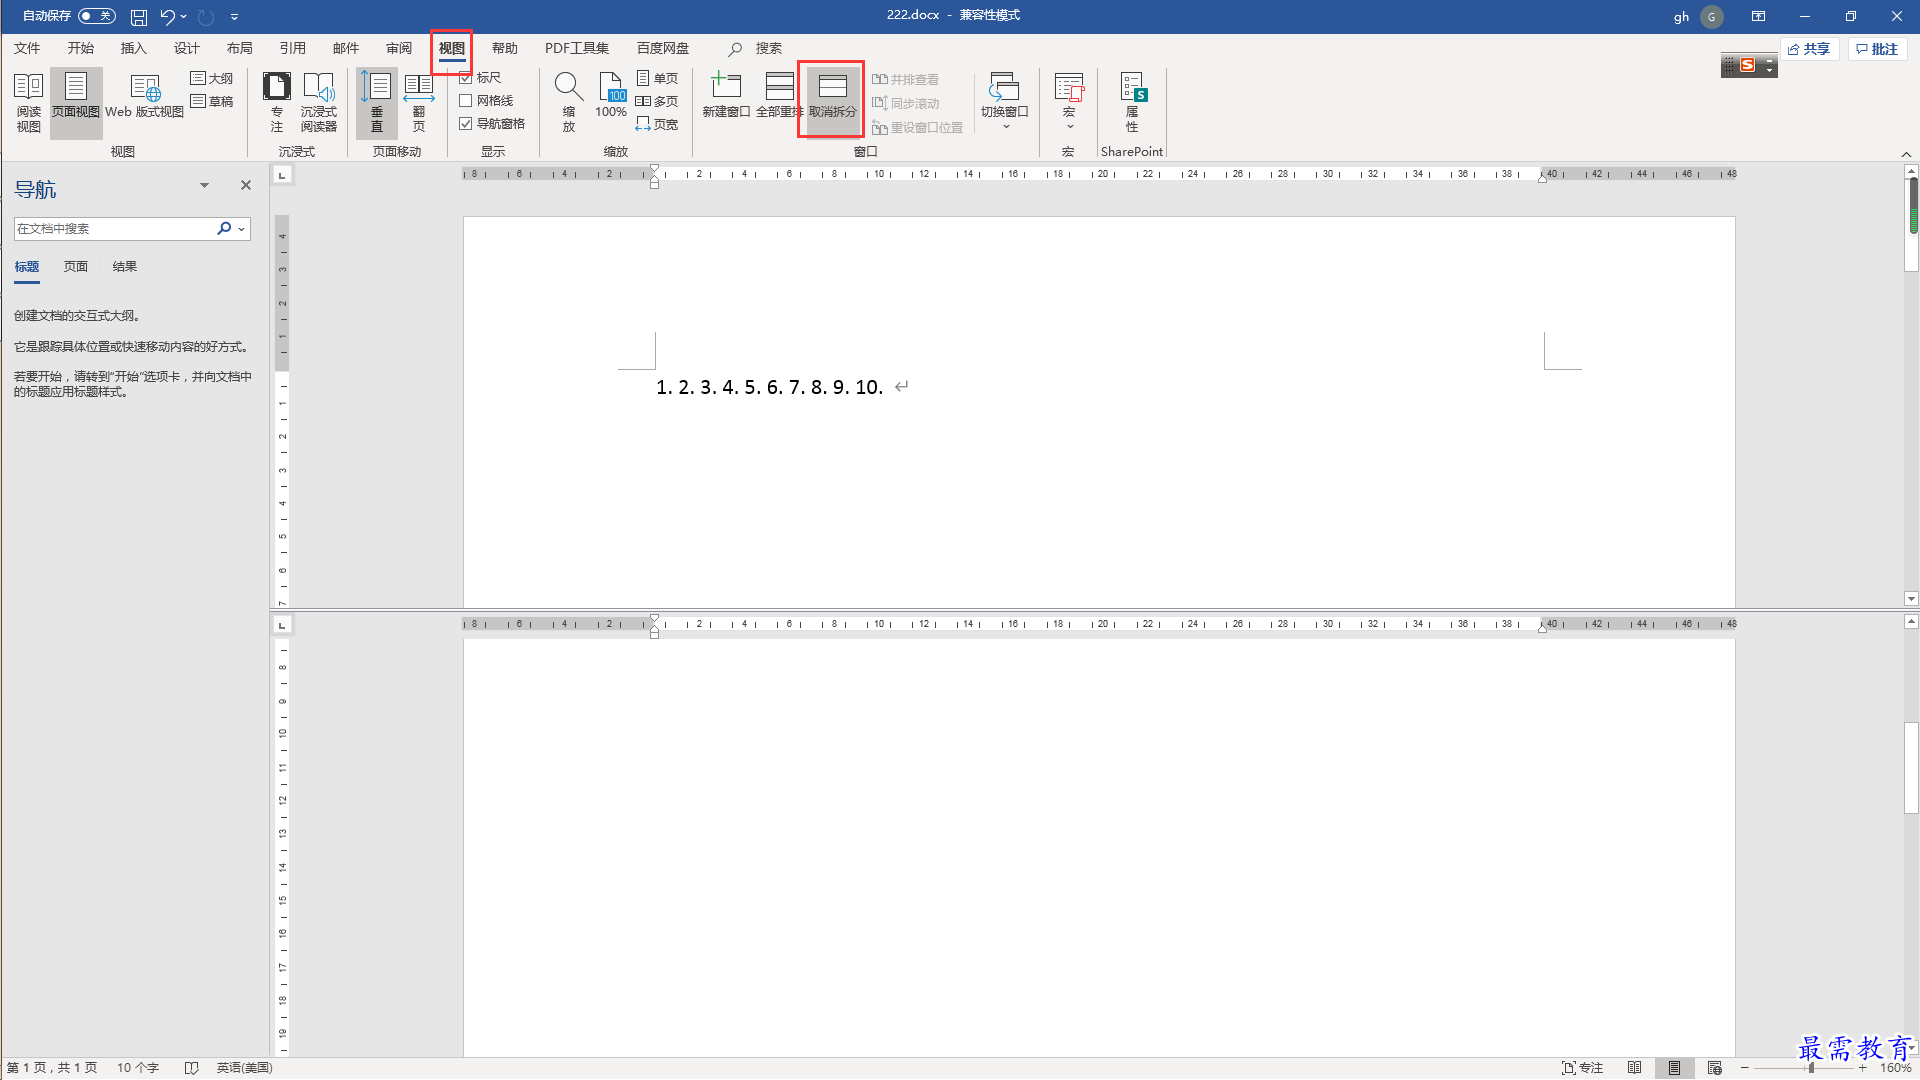
Task: Switch to the 审阅 (Review) tab
Action: 399,49
